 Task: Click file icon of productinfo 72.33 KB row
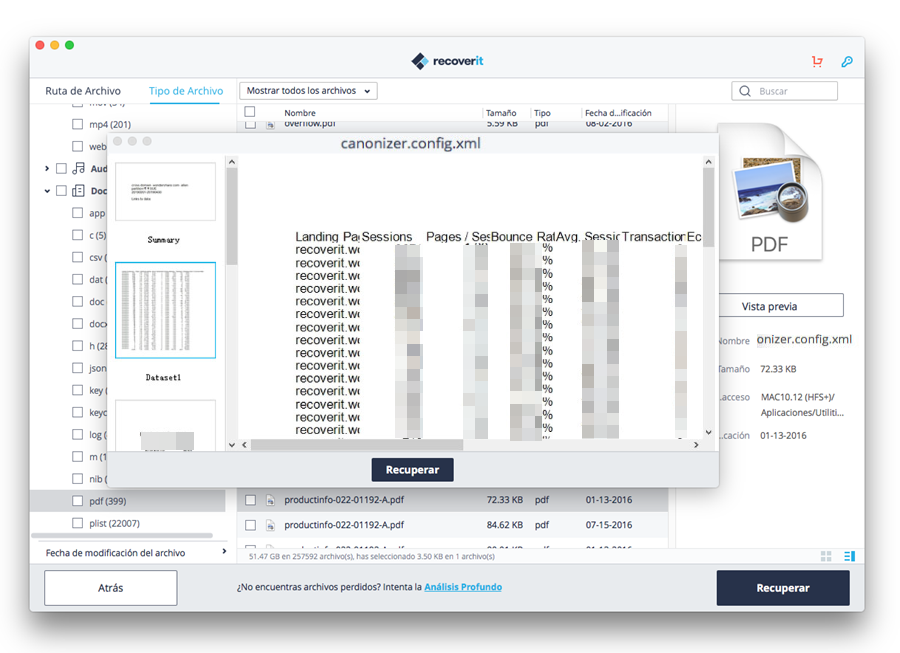pyautogui.click(x=270, y=500)
